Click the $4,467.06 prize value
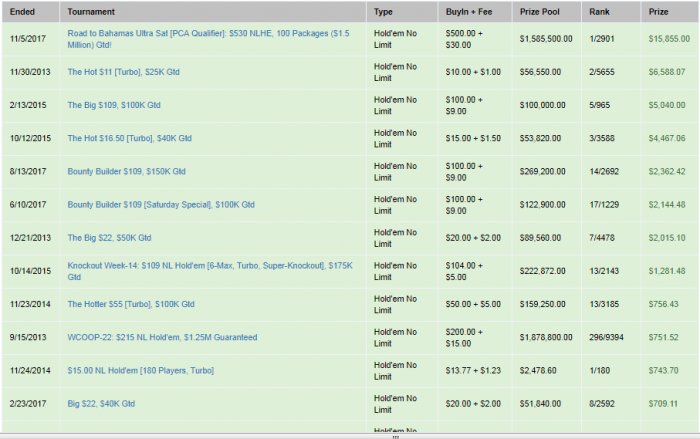 pyautogui.click(x=667, y=138)
